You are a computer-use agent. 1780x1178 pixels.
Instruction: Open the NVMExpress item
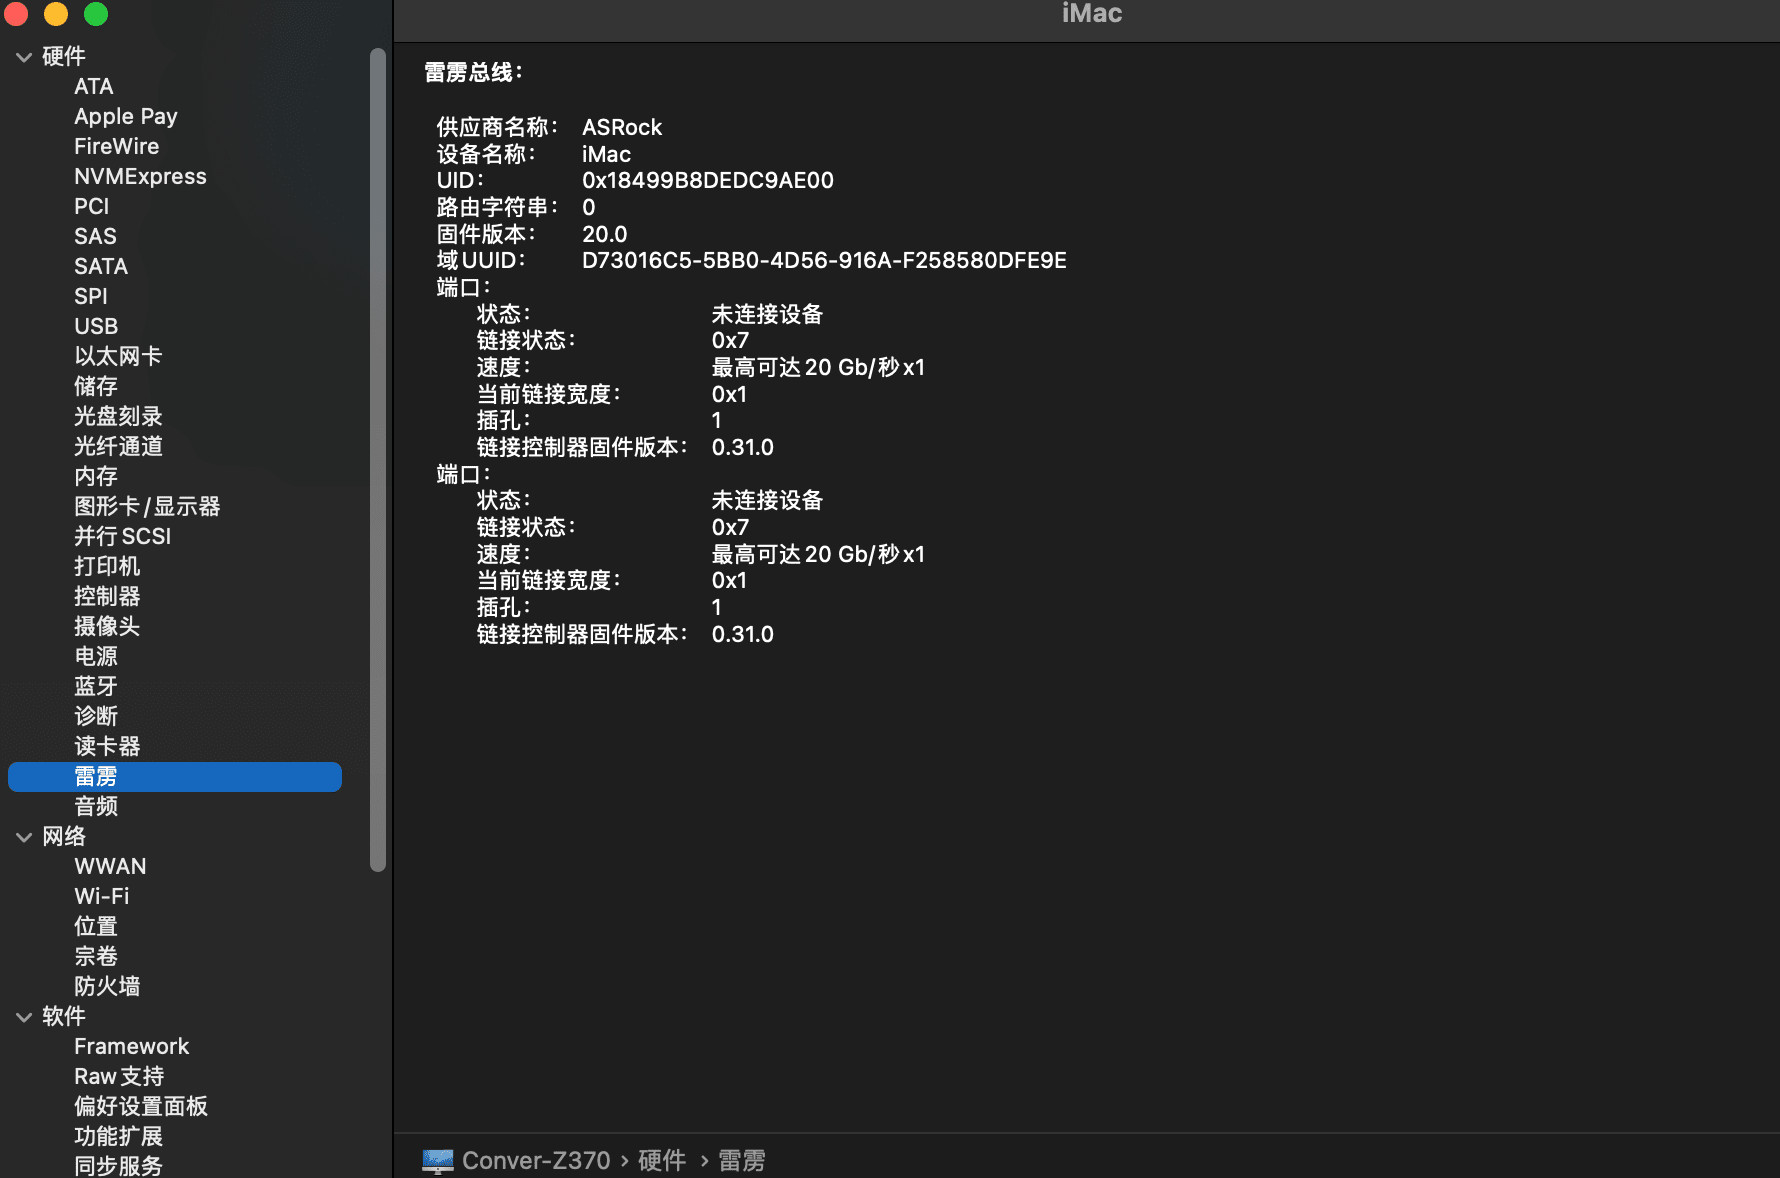[x=140, y=177]
